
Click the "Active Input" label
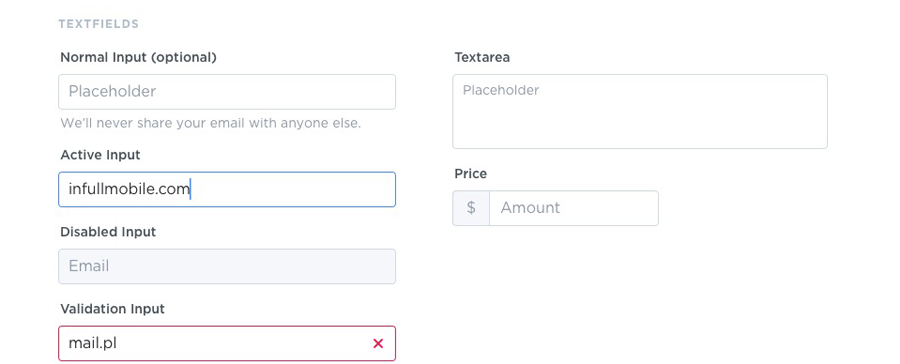click(x=100, y=155)
